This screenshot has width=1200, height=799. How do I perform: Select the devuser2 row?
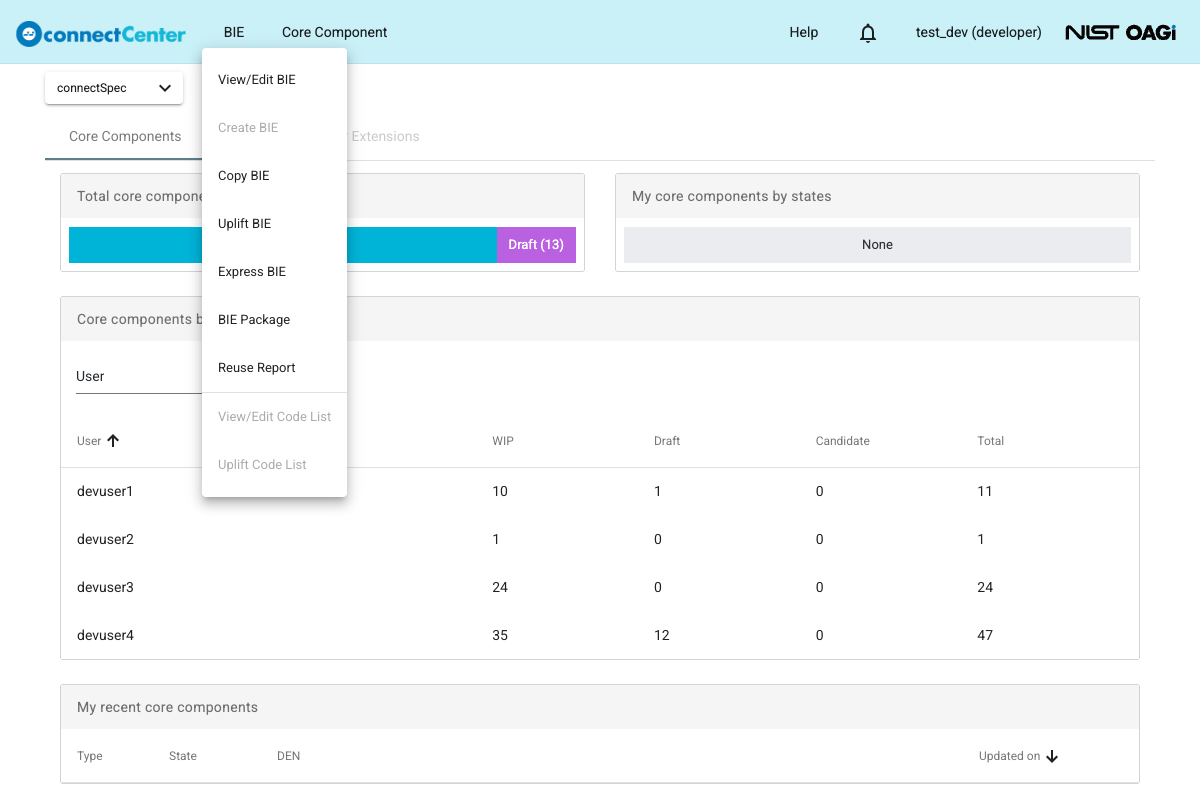tap(600, 539)
